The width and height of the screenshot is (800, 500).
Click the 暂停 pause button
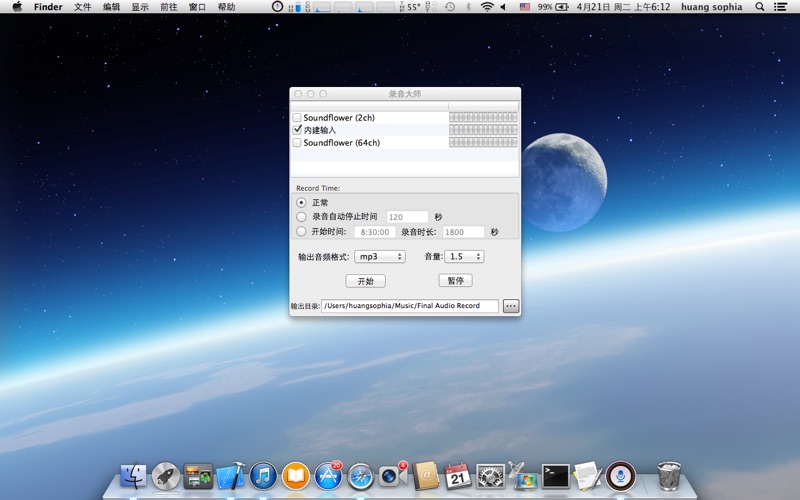[455, 281]
